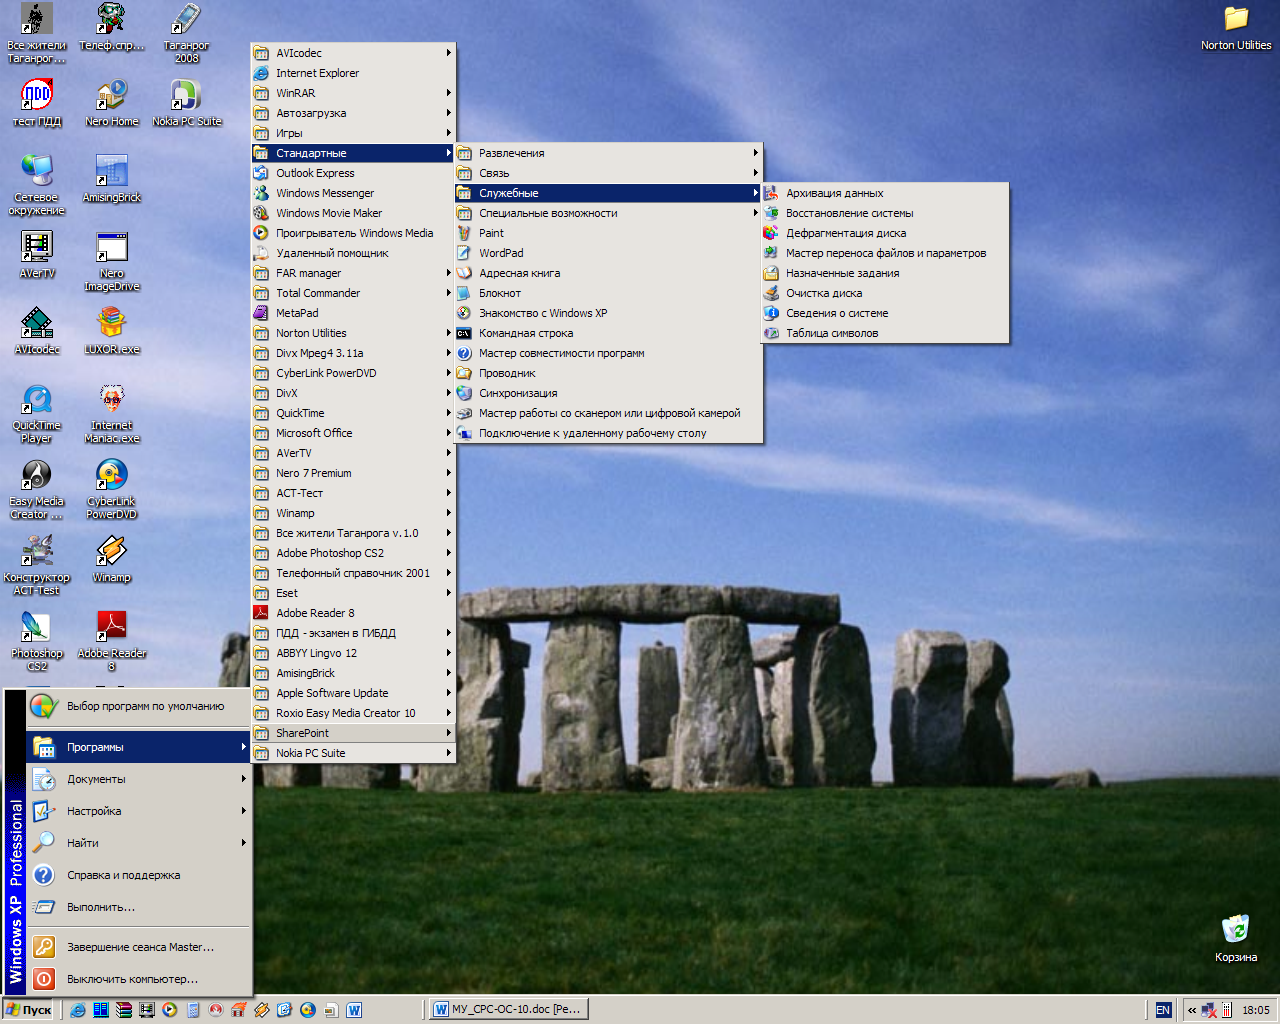This screenshot has width=1280, height=1024.
Task: Open MetaPad from the Programs menu
Action: [x=353, y=313]
